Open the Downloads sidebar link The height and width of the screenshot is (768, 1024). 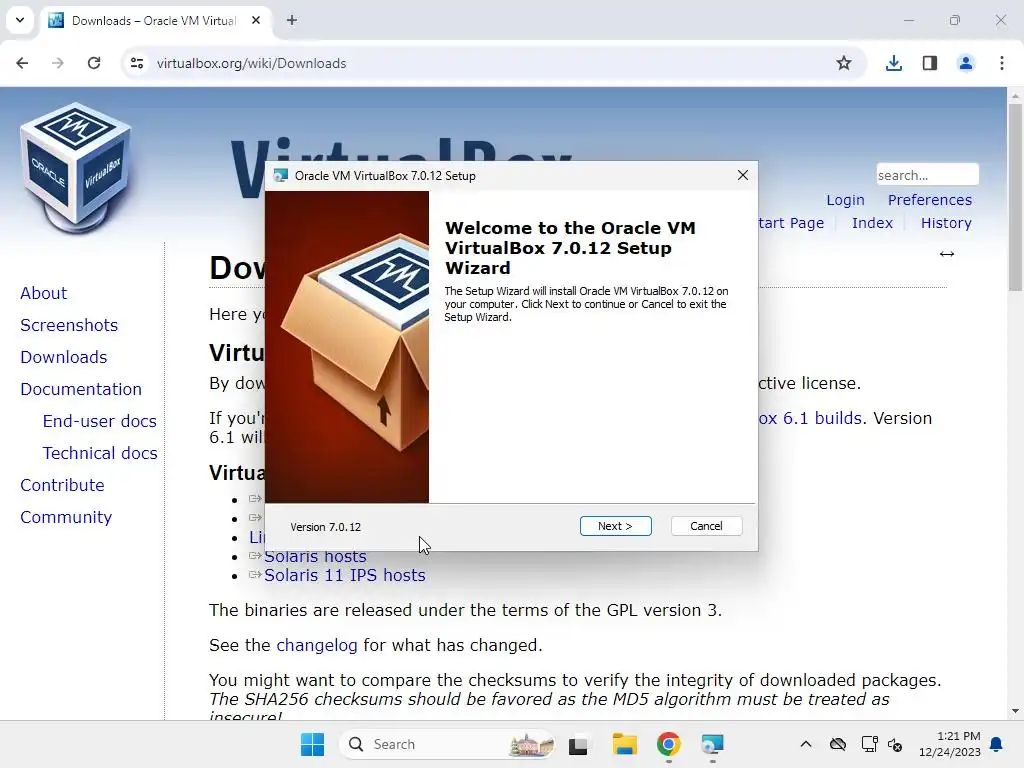coord(64,357)
